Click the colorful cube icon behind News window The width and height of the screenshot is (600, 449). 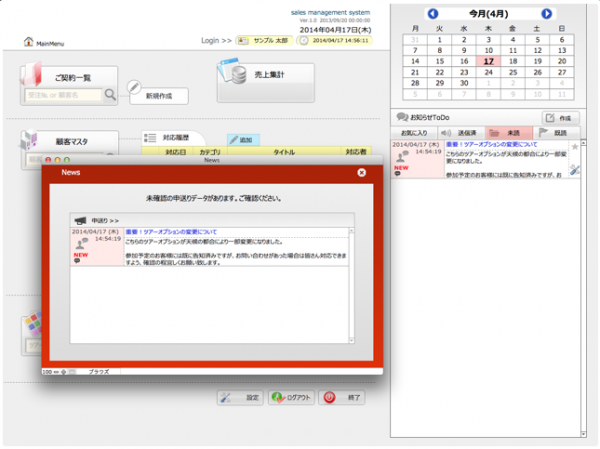tap(33, 323)
